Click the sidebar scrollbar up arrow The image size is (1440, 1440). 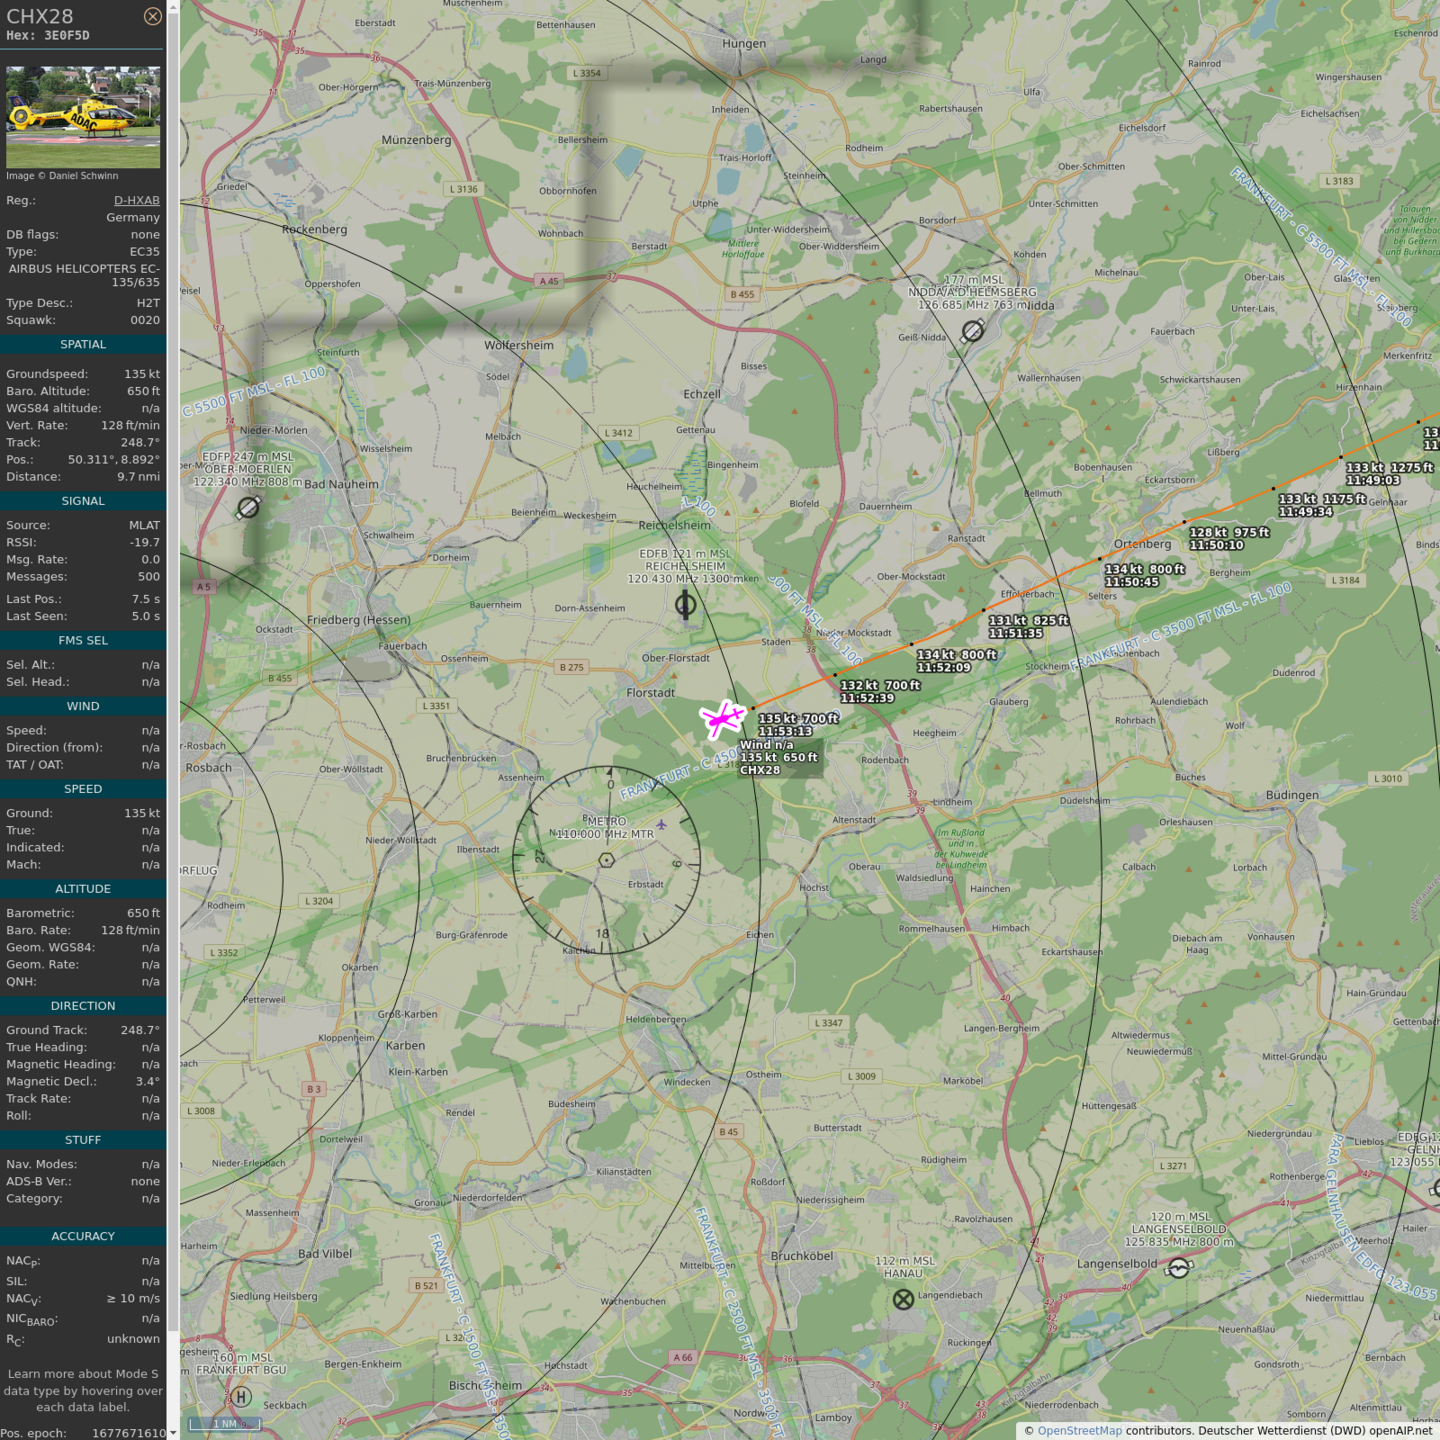[x=173, y=7]
